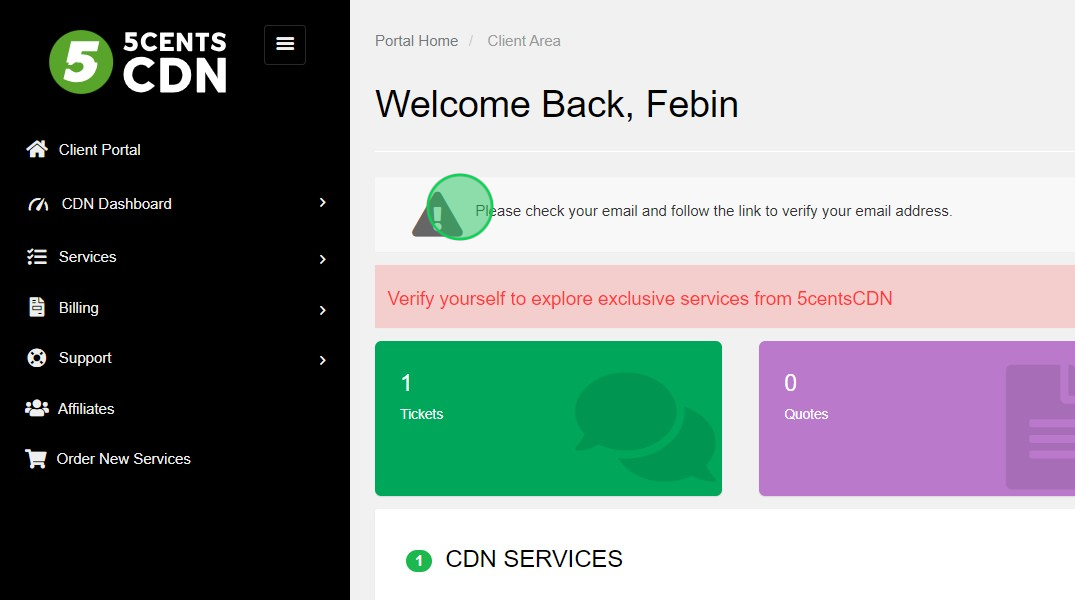
Task: Click the CDN Dashboard speedometer icon
Action: (38, 204)
